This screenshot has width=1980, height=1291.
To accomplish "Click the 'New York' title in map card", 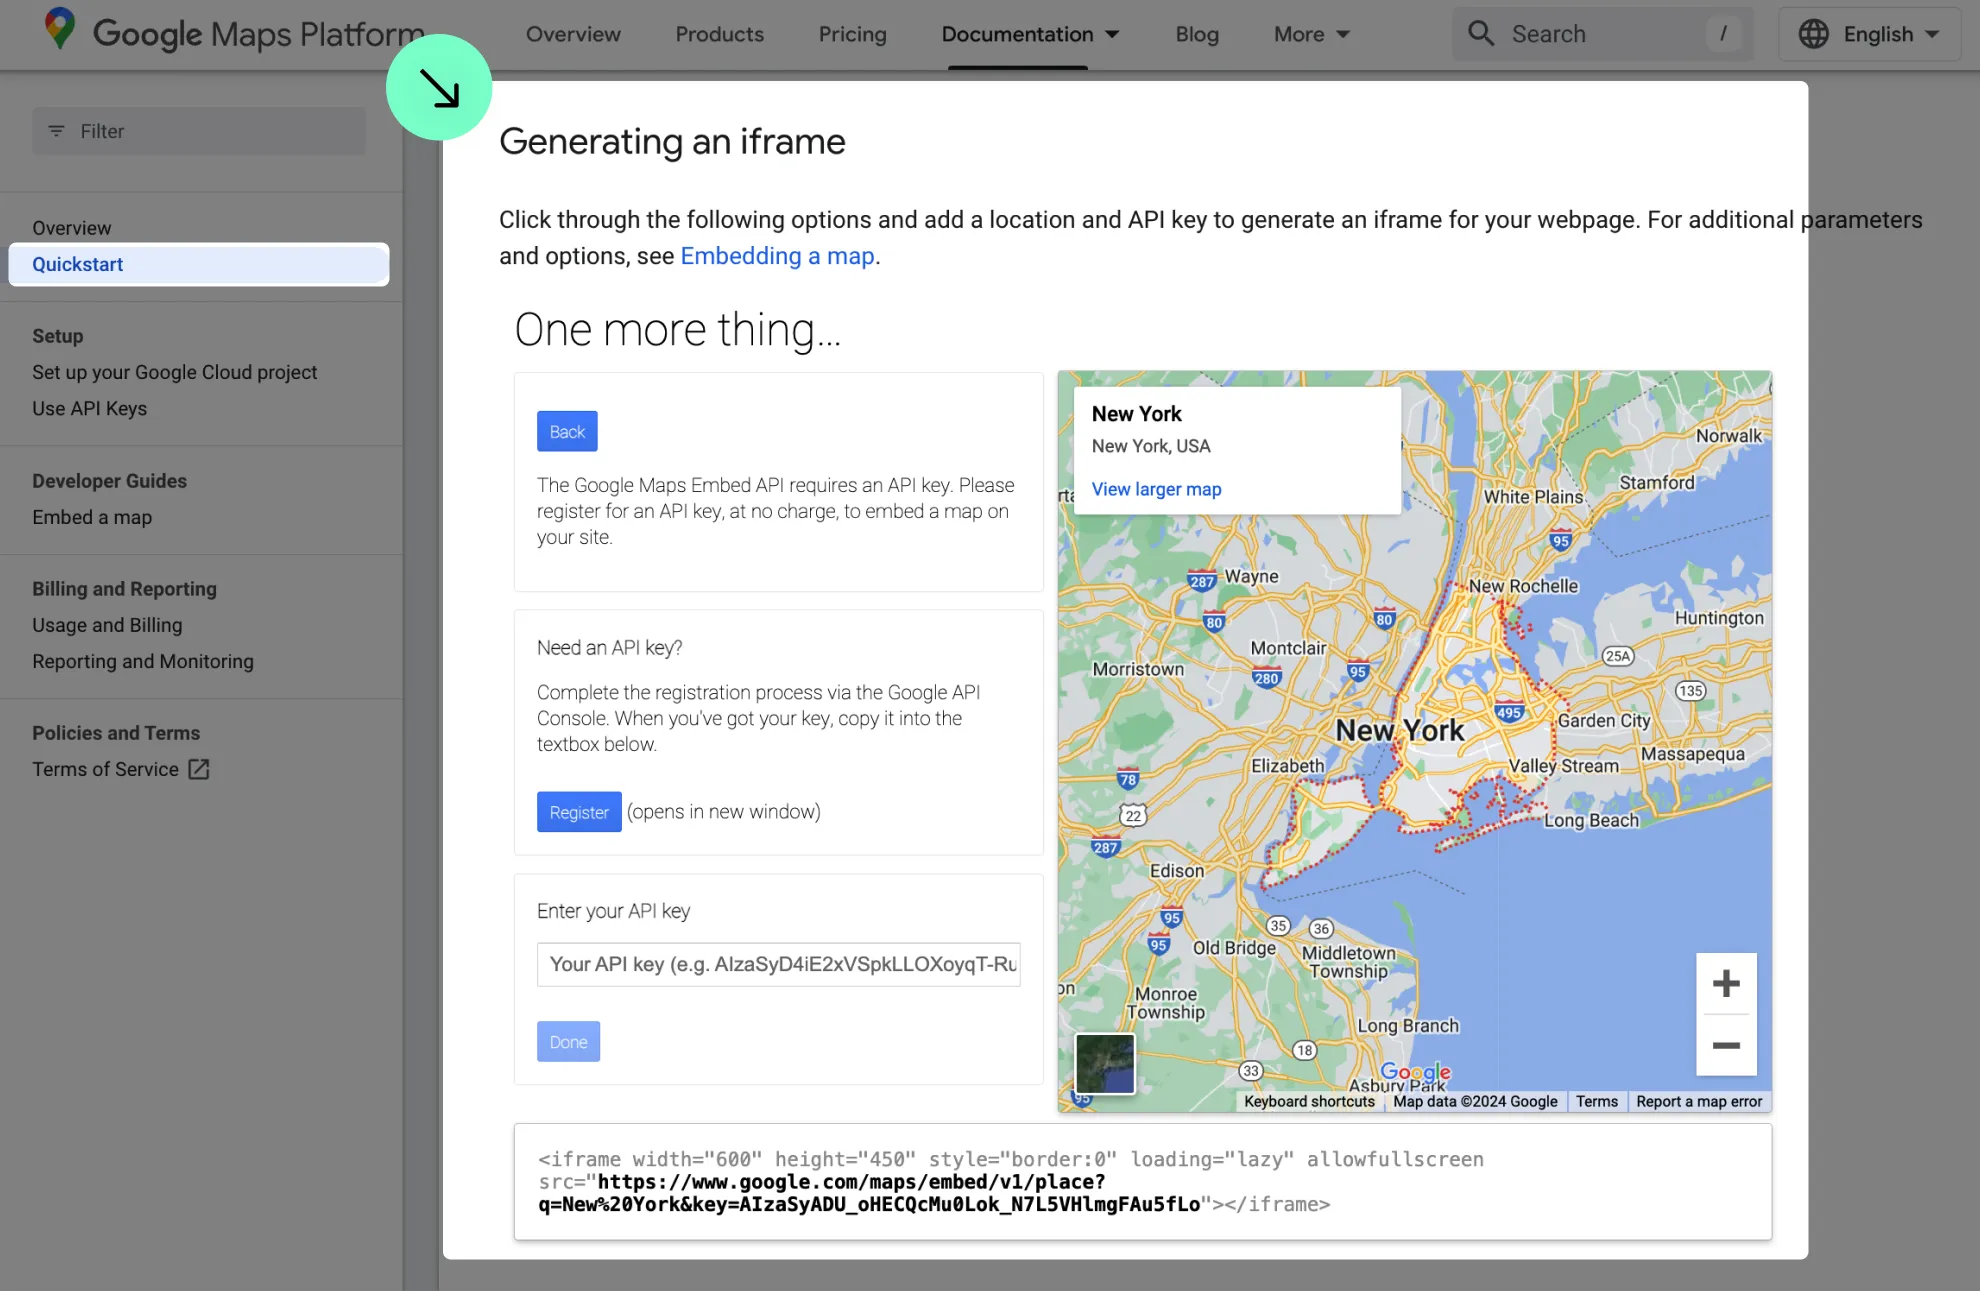I will click(x=1136, y=414).
